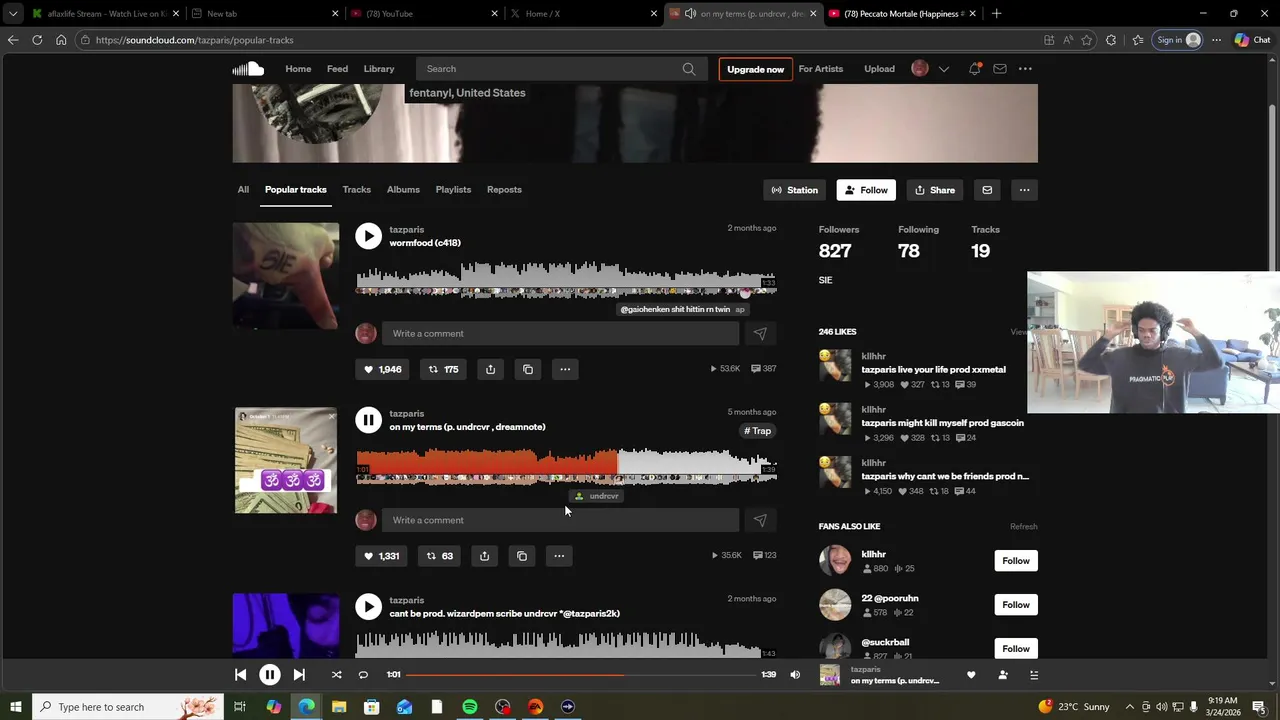The image size is (1280, 720).
Task: Open more options for wormfood track
Action: pyautogui.click(x=565, y=369)
